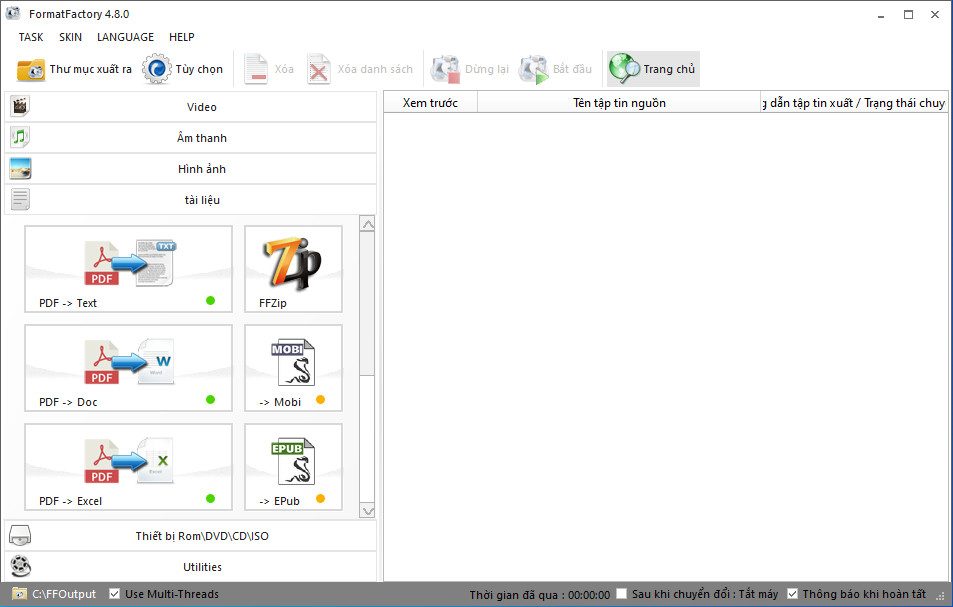Click Xóa danh sách clear list icon

click(318, 69)
